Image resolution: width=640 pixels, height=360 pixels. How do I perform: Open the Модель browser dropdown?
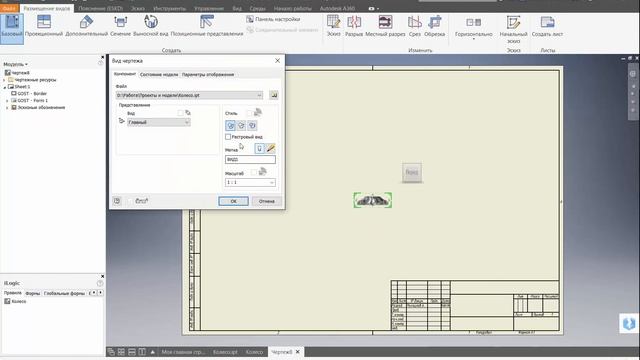click(16, 64)
